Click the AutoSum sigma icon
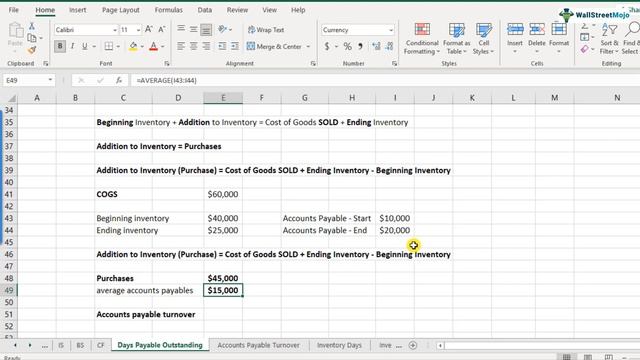This screenshot has width=640, height=360. point(585,26)
